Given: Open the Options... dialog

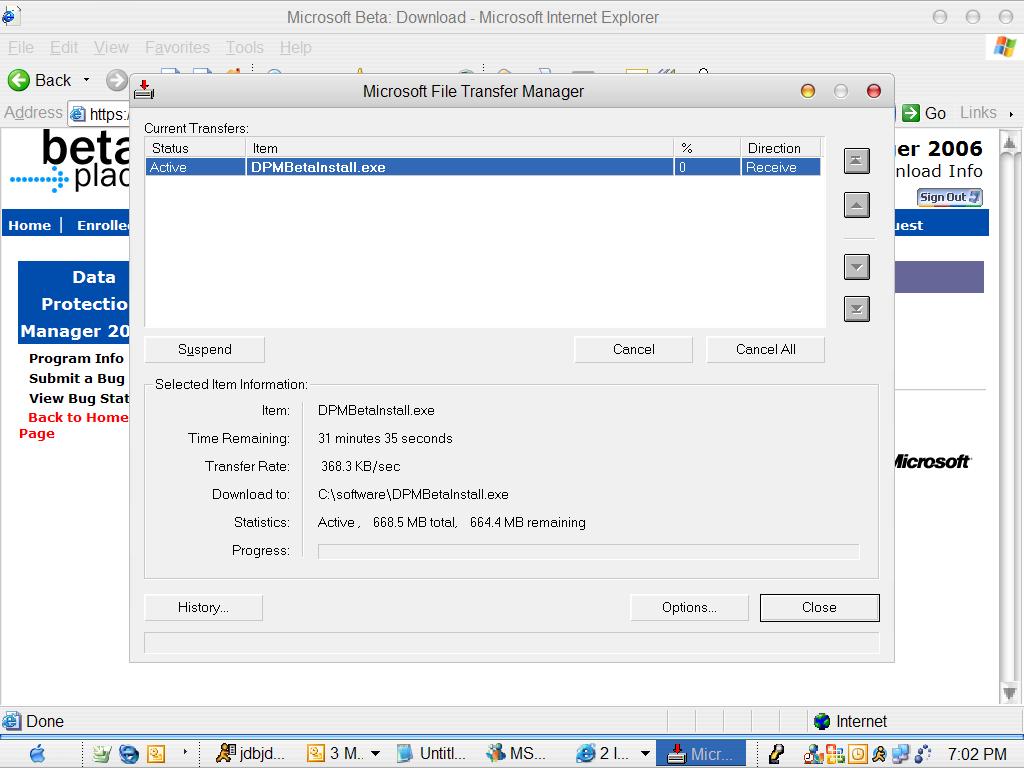Looking at the screenshot, I should [689, 607].
